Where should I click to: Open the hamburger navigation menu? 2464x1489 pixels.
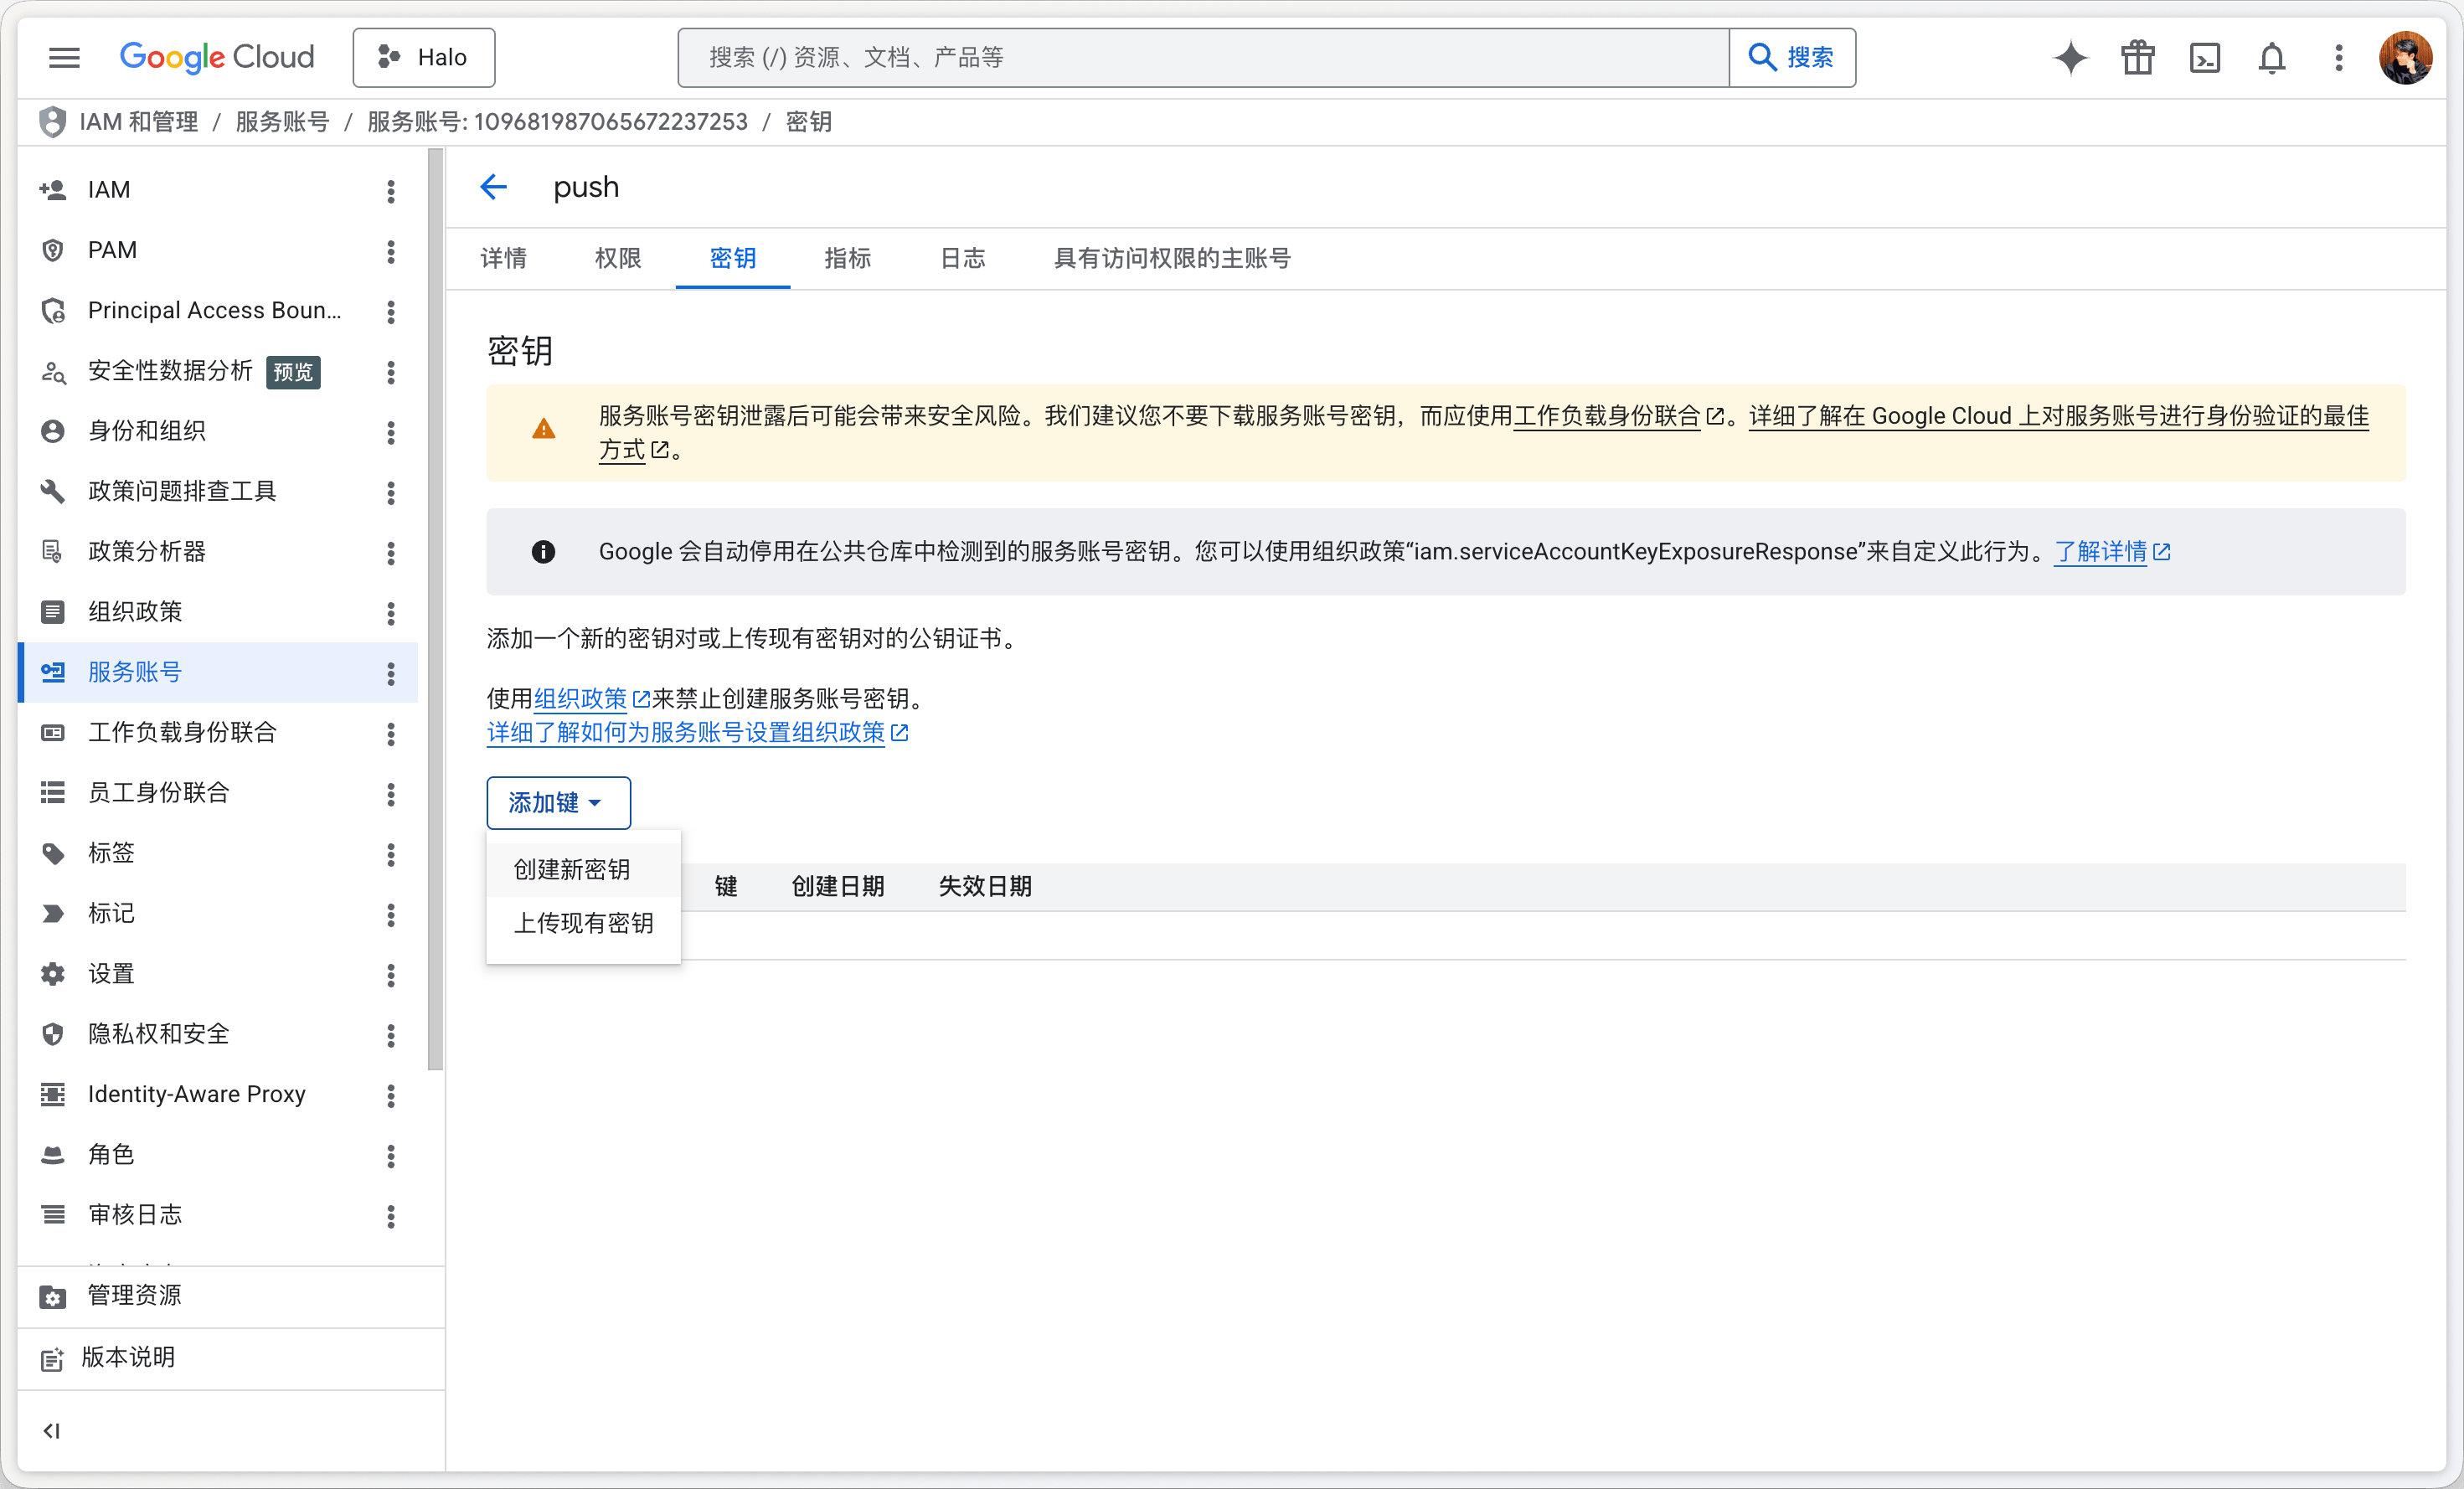point(64,58)
